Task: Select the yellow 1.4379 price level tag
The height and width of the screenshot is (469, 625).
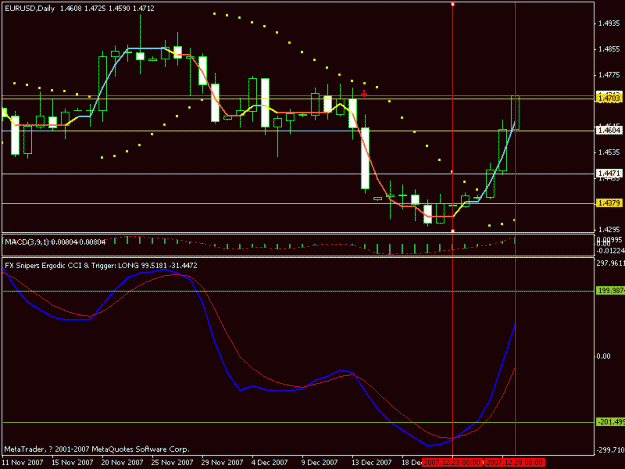Action: click(x=609, y=203)
